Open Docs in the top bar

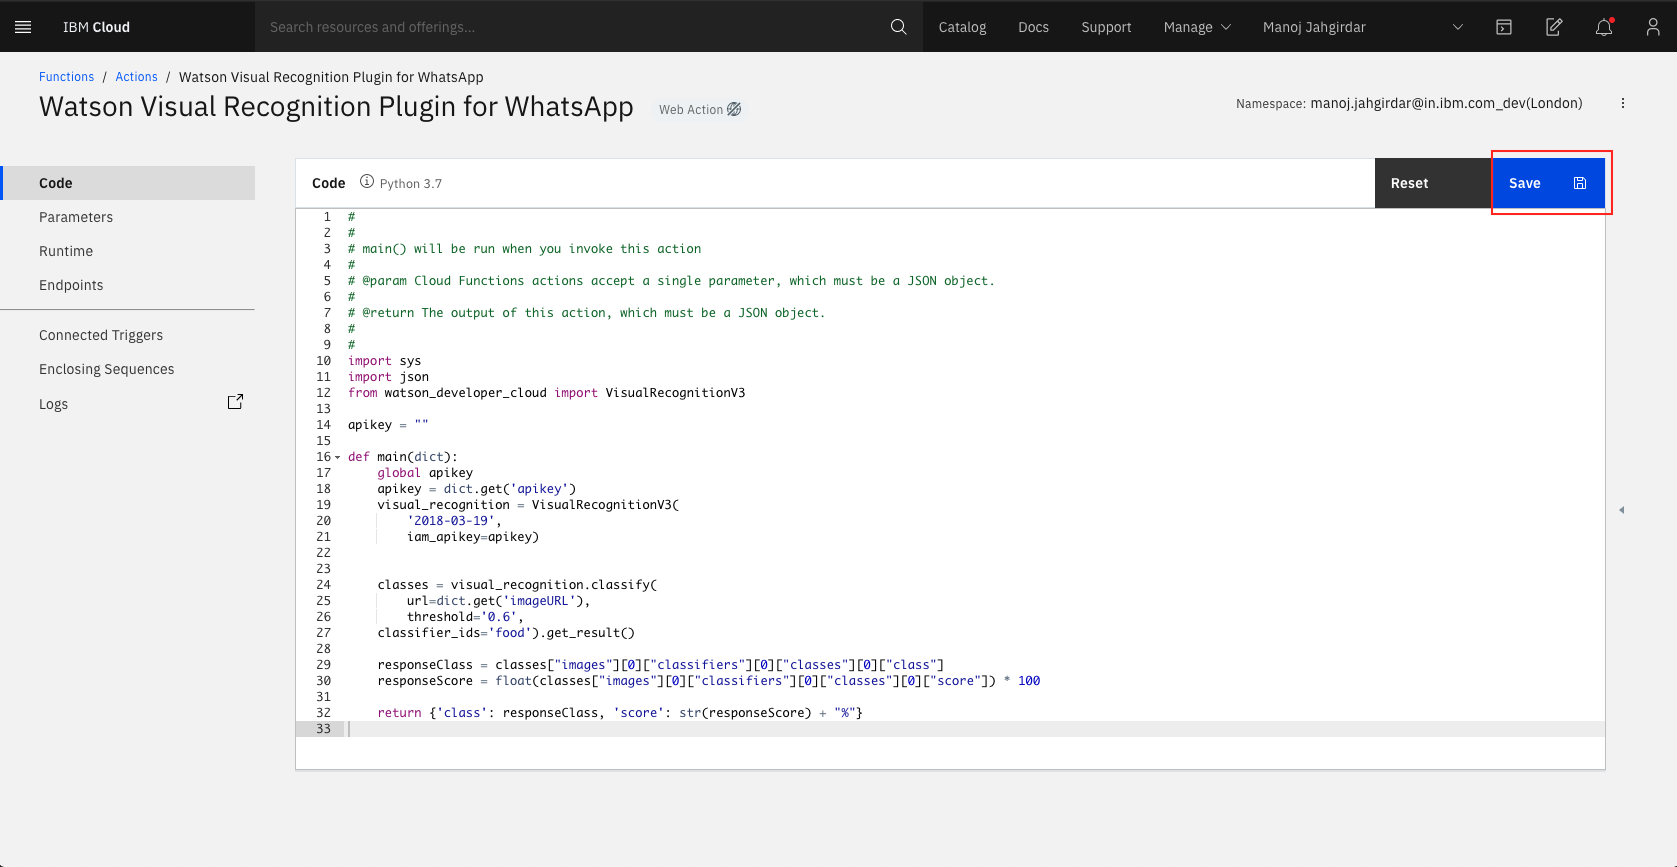tap(1033, 27)
